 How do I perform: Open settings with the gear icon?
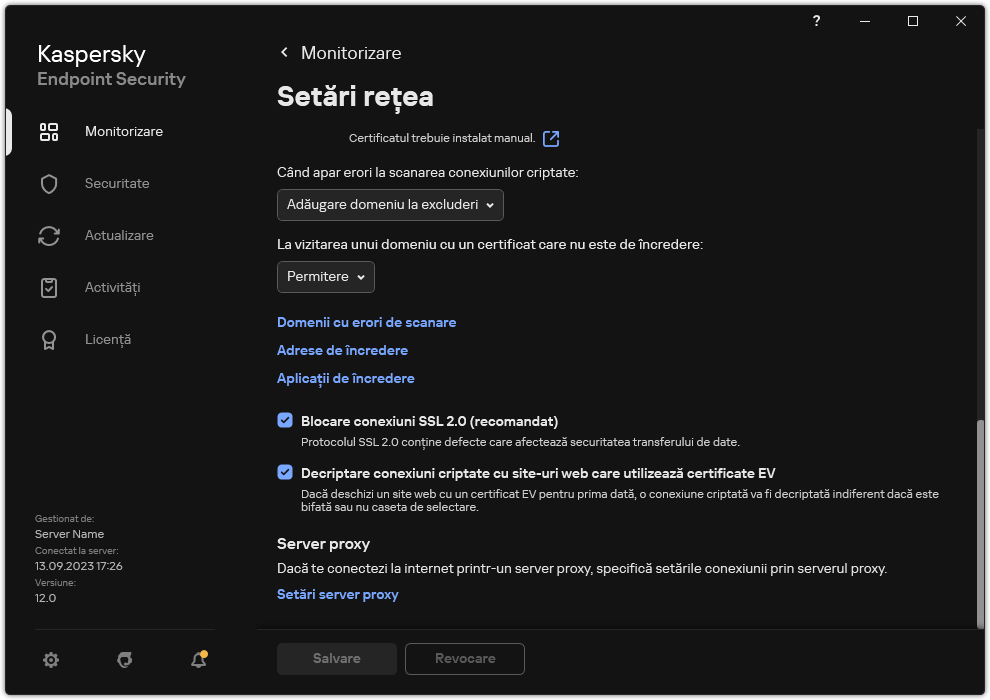pyautogui.click(x=50, y=660)
